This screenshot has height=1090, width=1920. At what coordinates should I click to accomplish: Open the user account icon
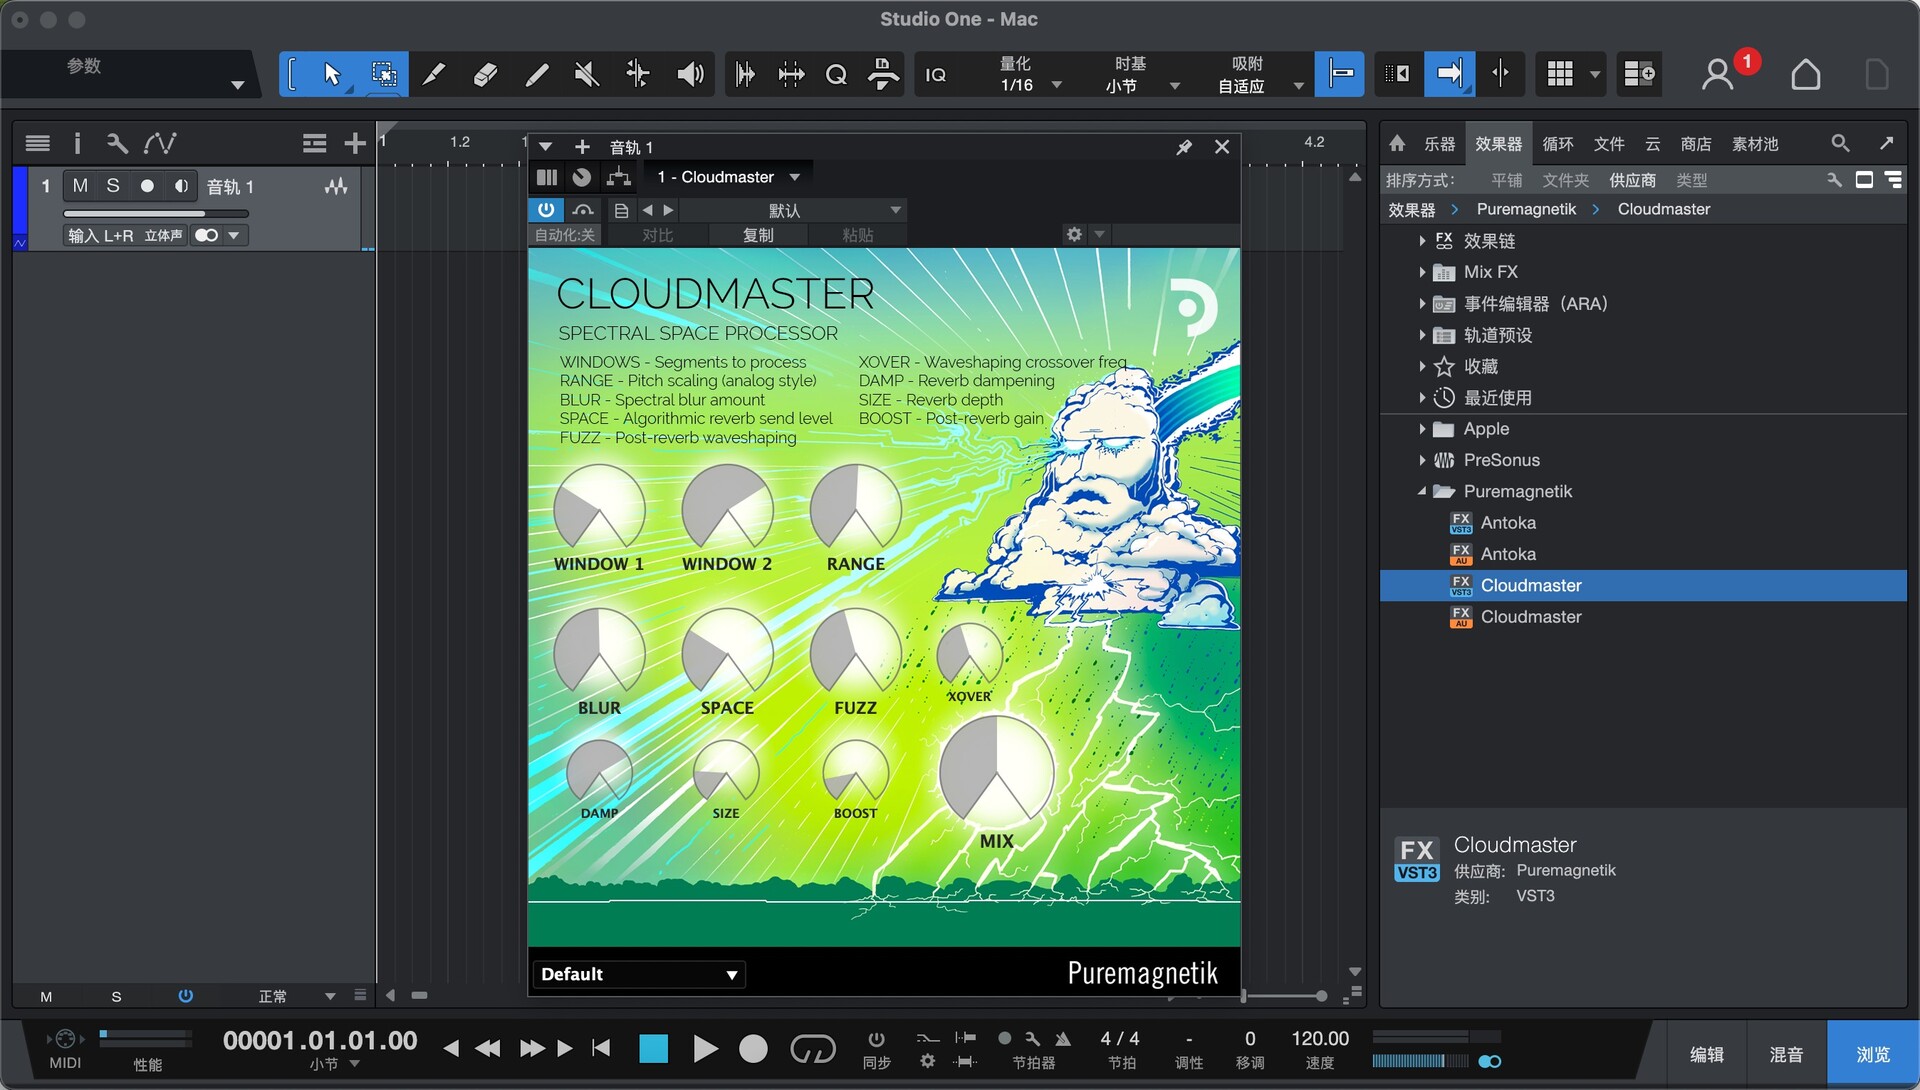coord(1718,75)
